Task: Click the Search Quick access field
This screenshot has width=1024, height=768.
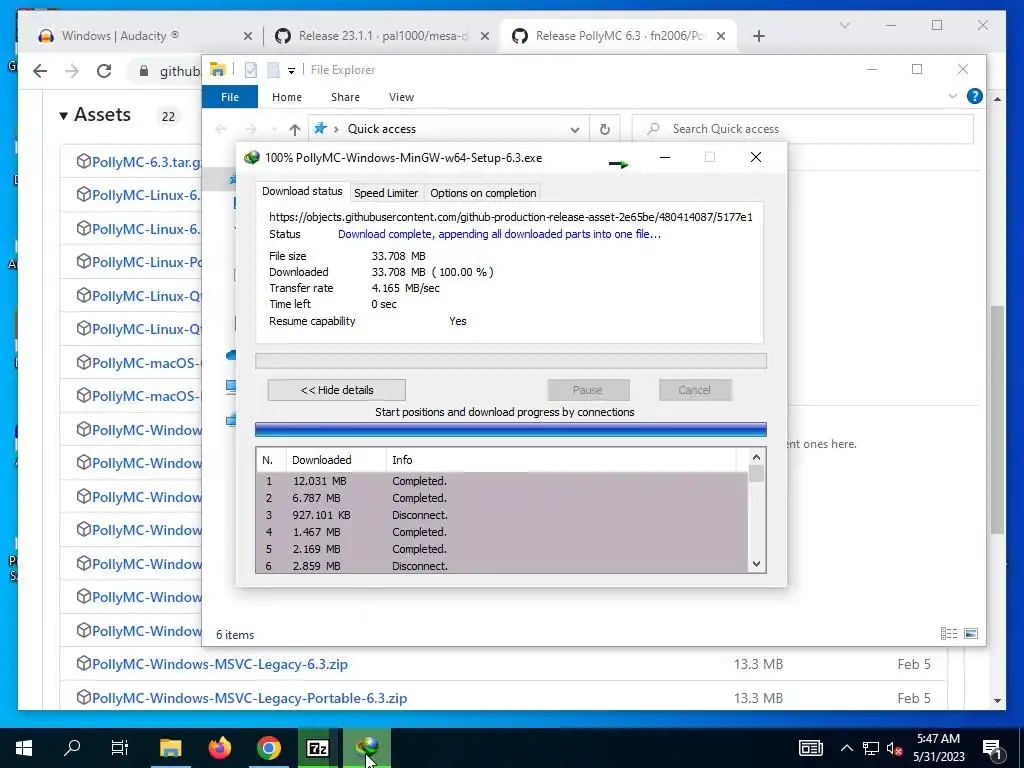Action: [803, 129]
